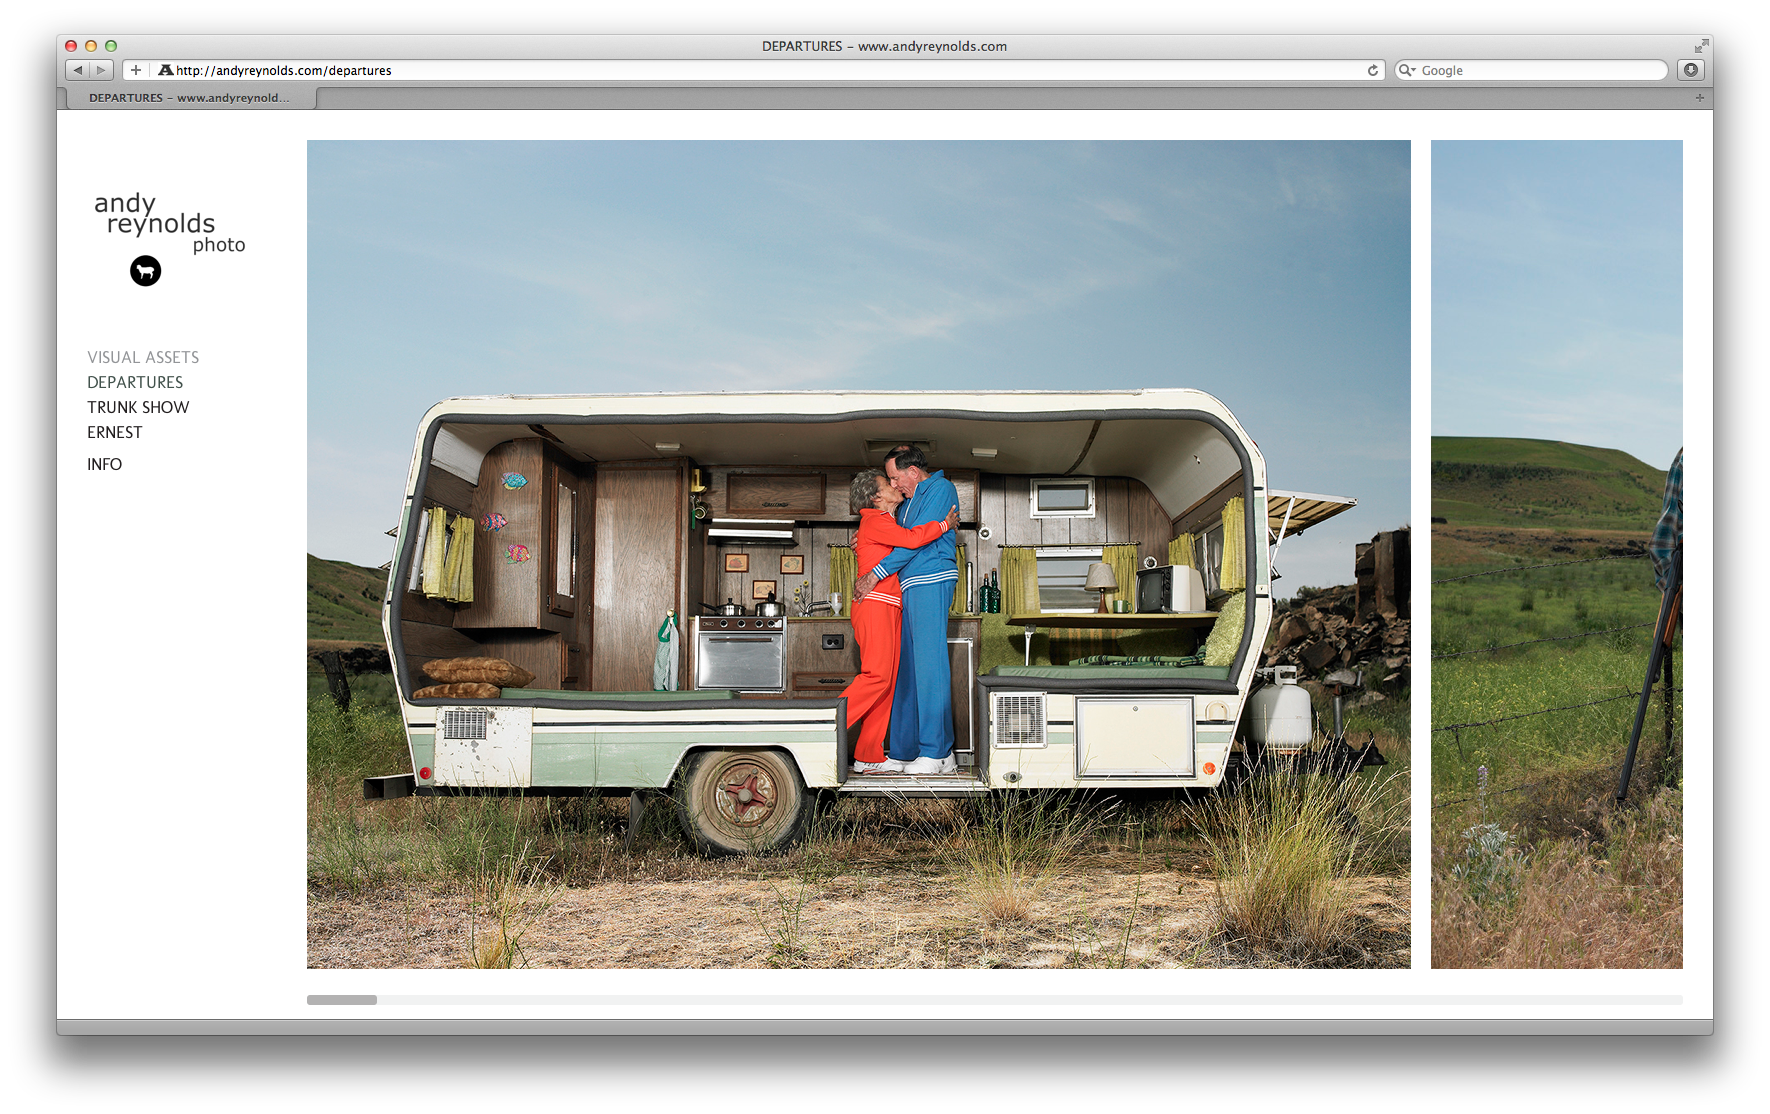Screen dimensions: 1770x1114
Task: Click the green zoom window button
Action: (111, 46)
